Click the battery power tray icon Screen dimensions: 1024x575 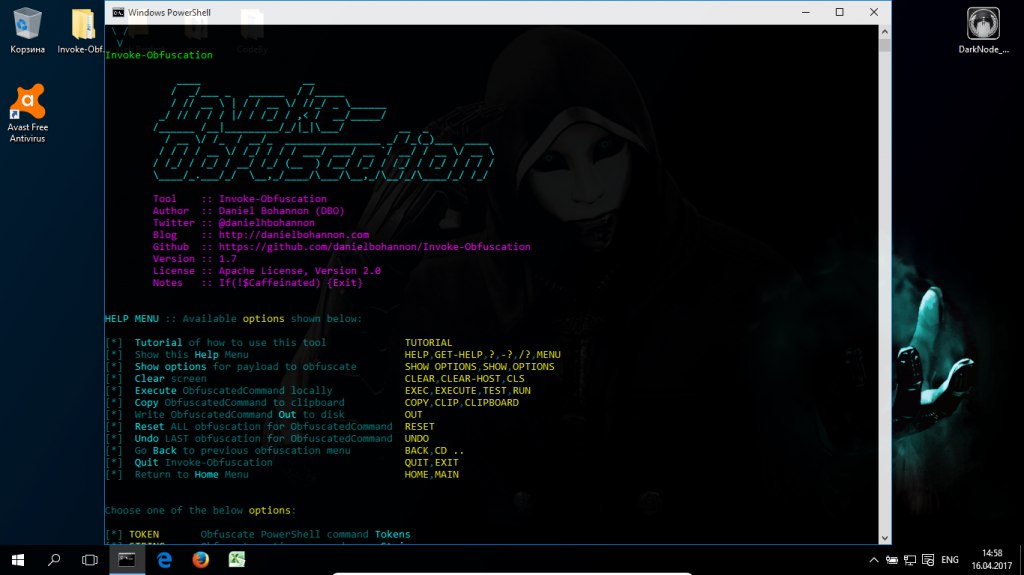(892, 560)
